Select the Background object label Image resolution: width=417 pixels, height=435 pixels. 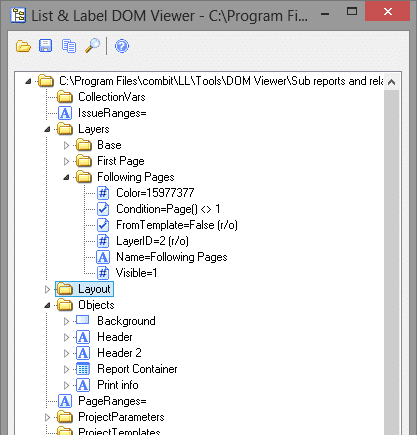coord(126,321)
